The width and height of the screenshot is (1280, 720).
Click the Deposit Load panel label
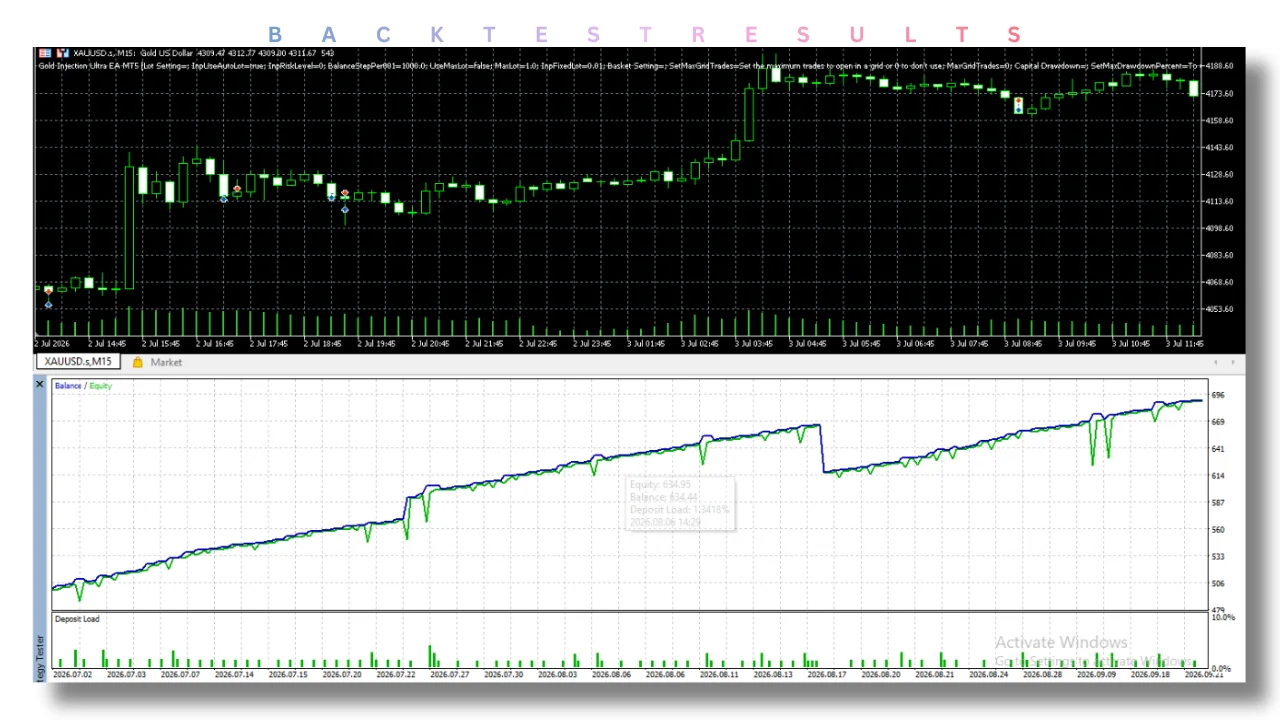[x=77, y=619]
